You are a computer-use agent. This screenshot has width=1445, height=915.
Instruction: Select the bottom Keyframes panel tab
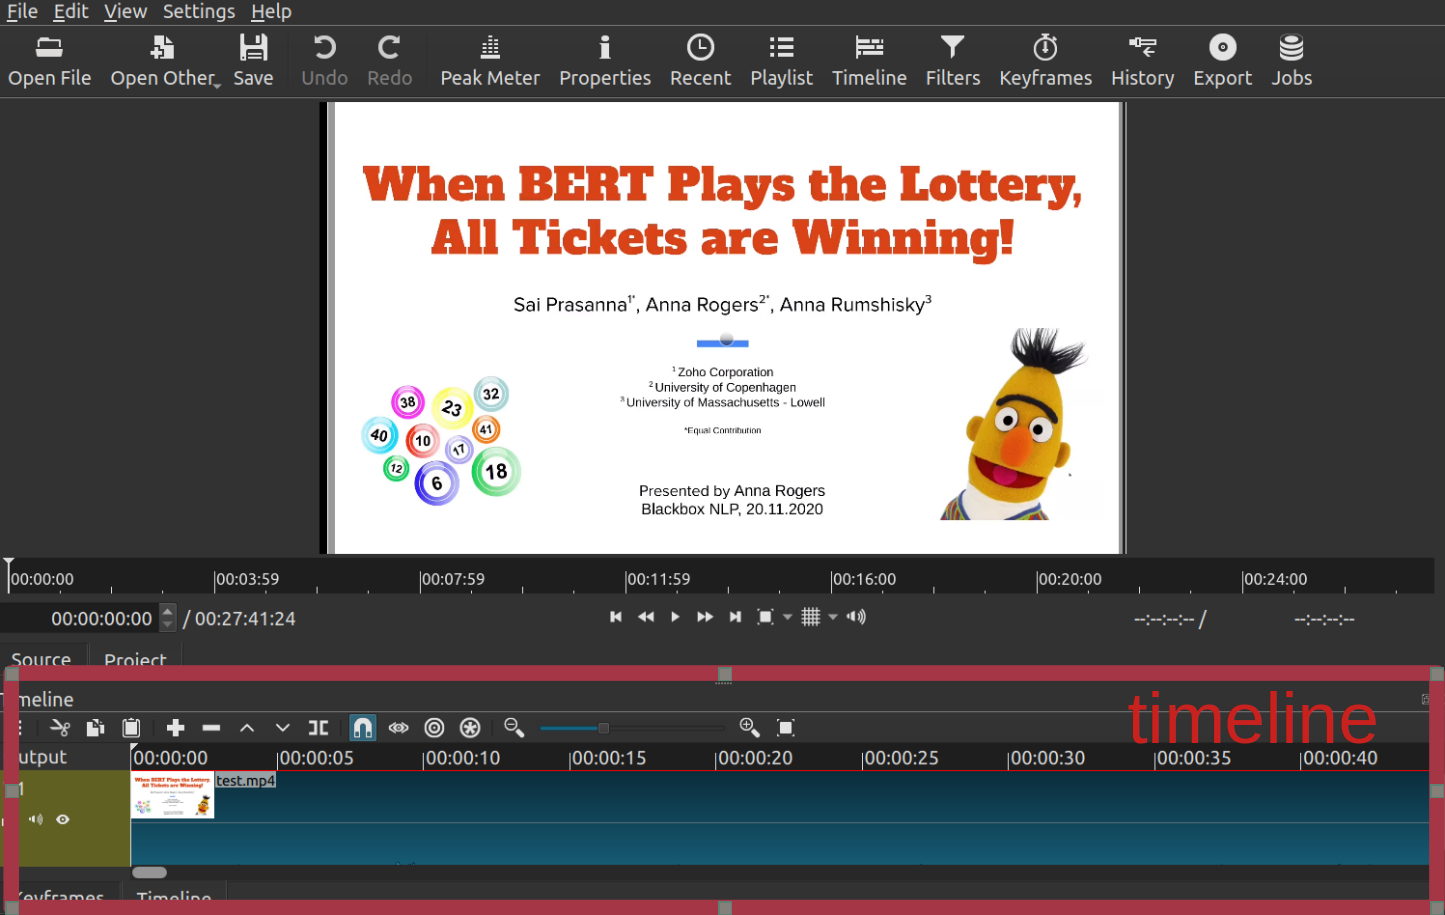tap(61, 894)
